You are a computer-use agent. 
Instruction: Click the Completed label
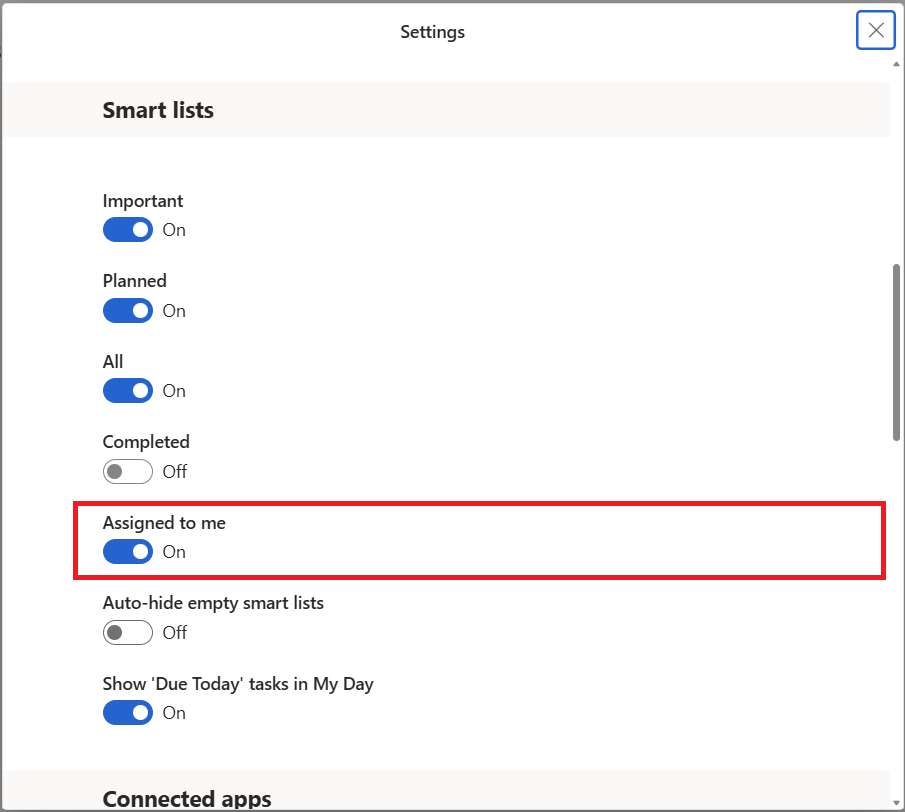pos(146,442)
